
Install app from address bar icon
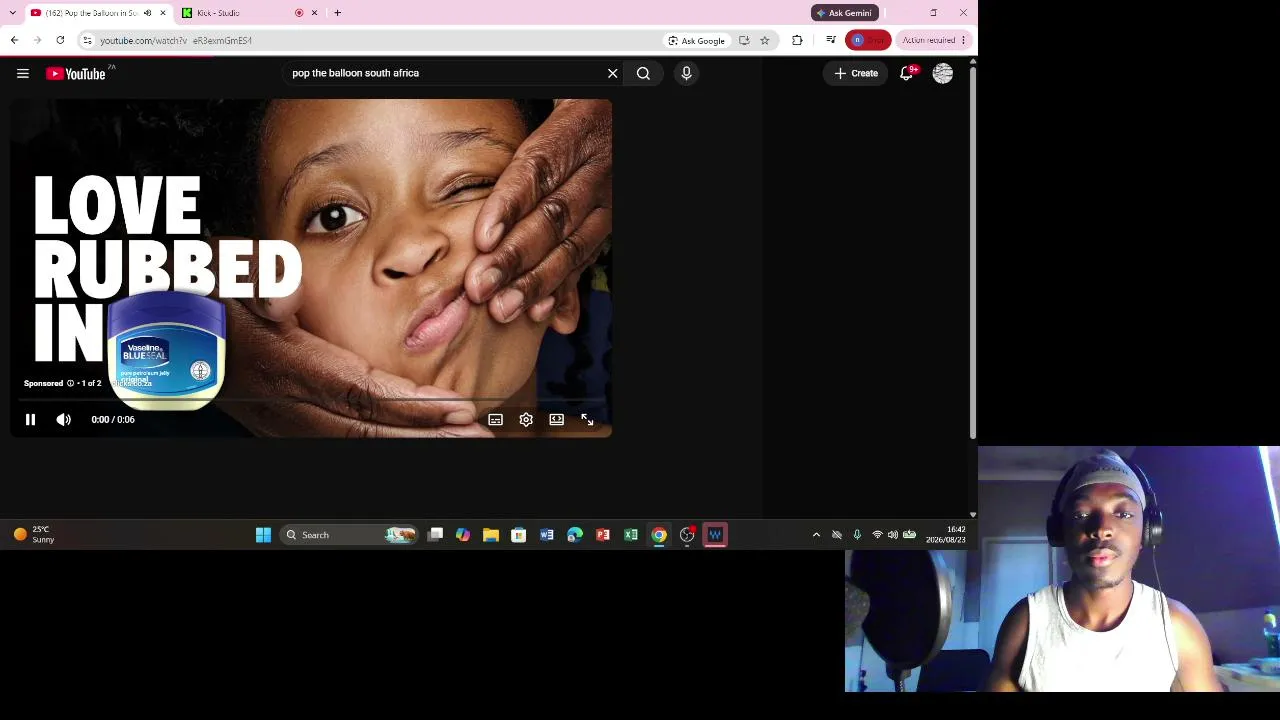[x=744, y=40]
